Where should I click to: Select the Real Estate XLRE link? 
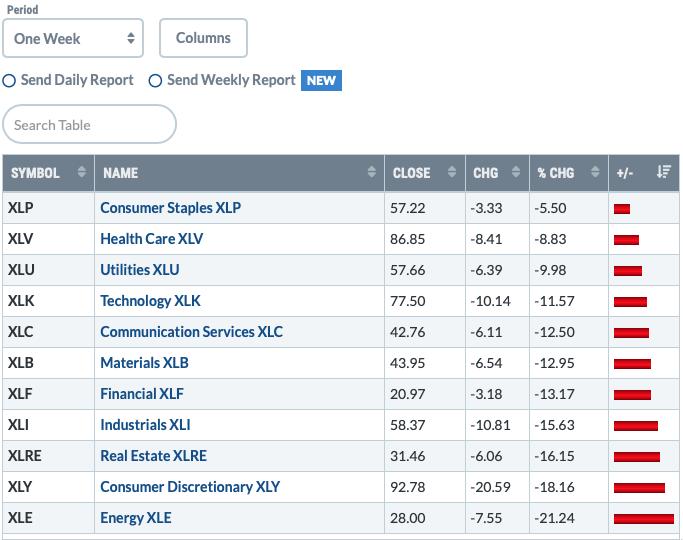pyautogui.click(x=153, y=456)
